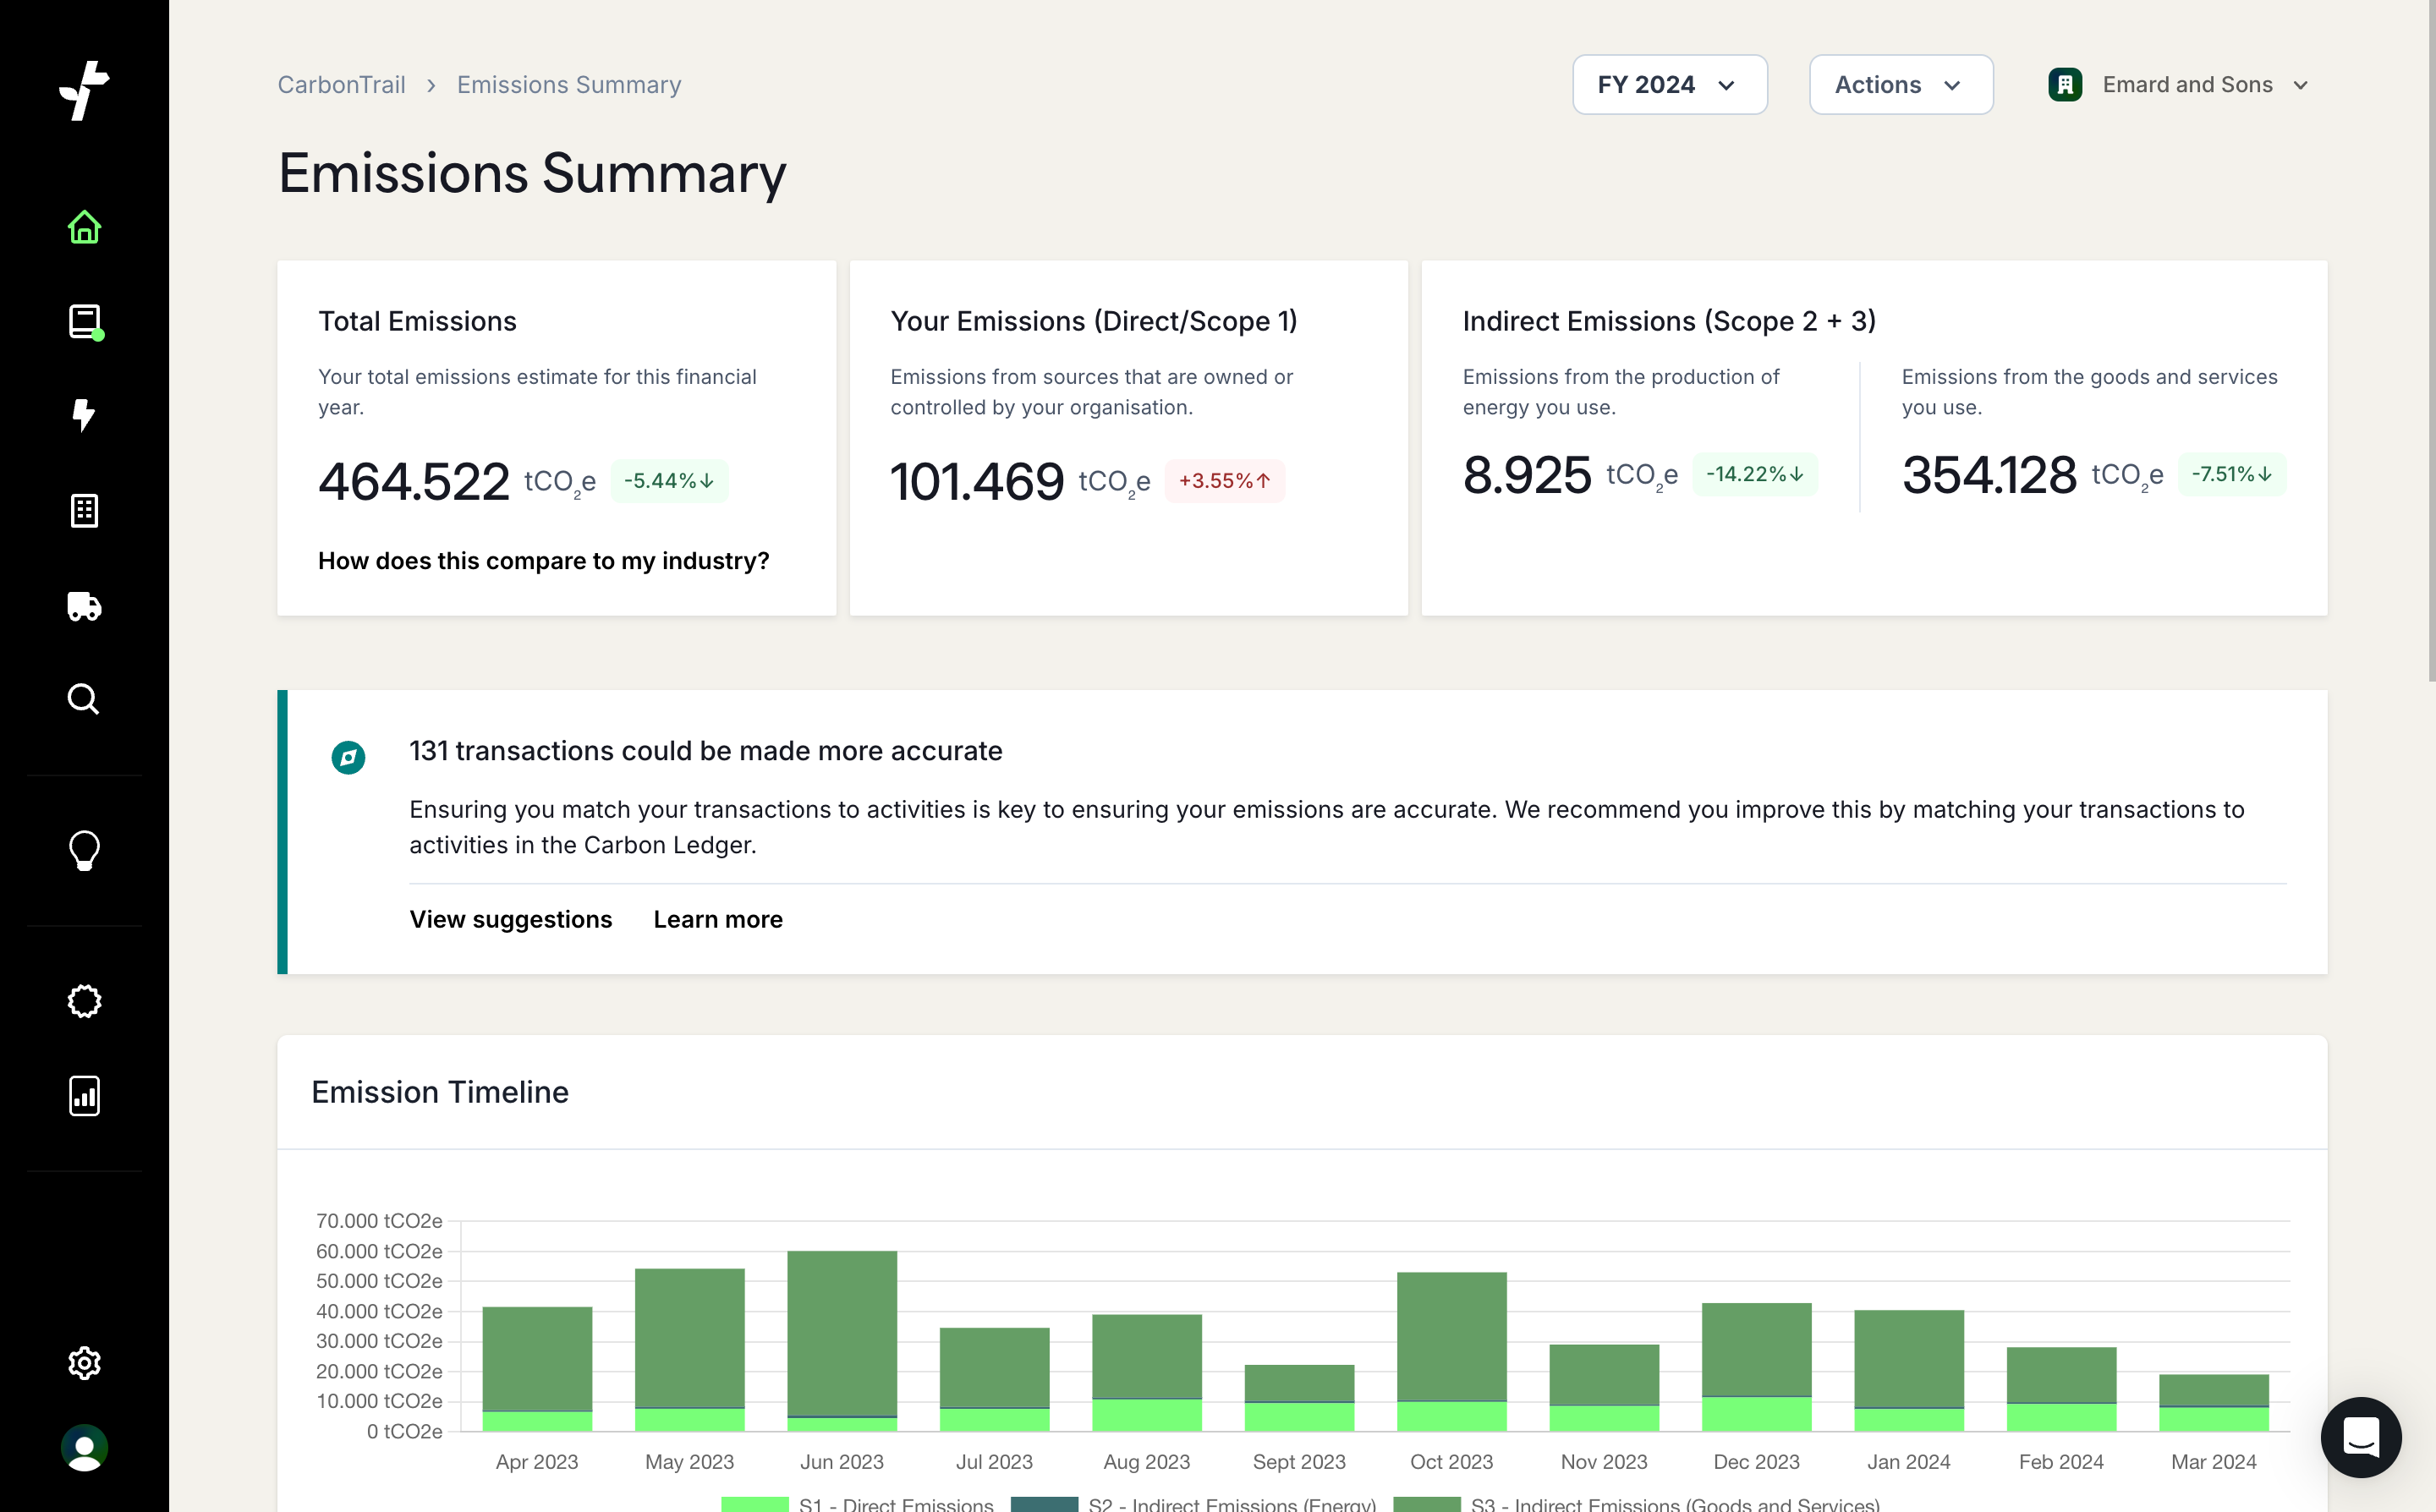
Task: Click the delivery truck sidebar icon
Action: [x=84, y=605]
